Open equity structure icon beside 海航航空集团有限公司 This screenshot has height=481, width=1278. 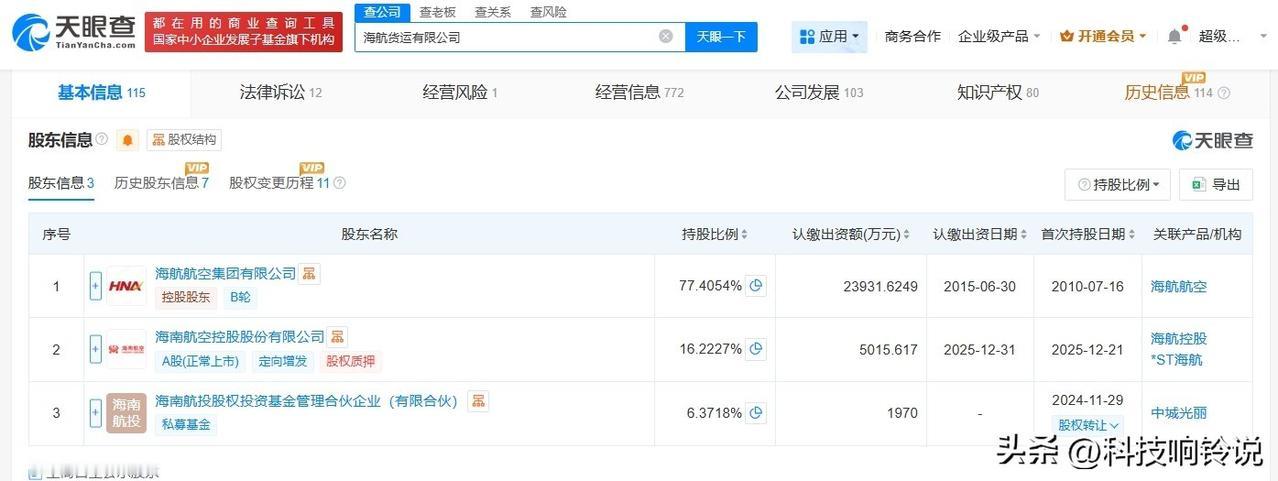coord(309,273)
